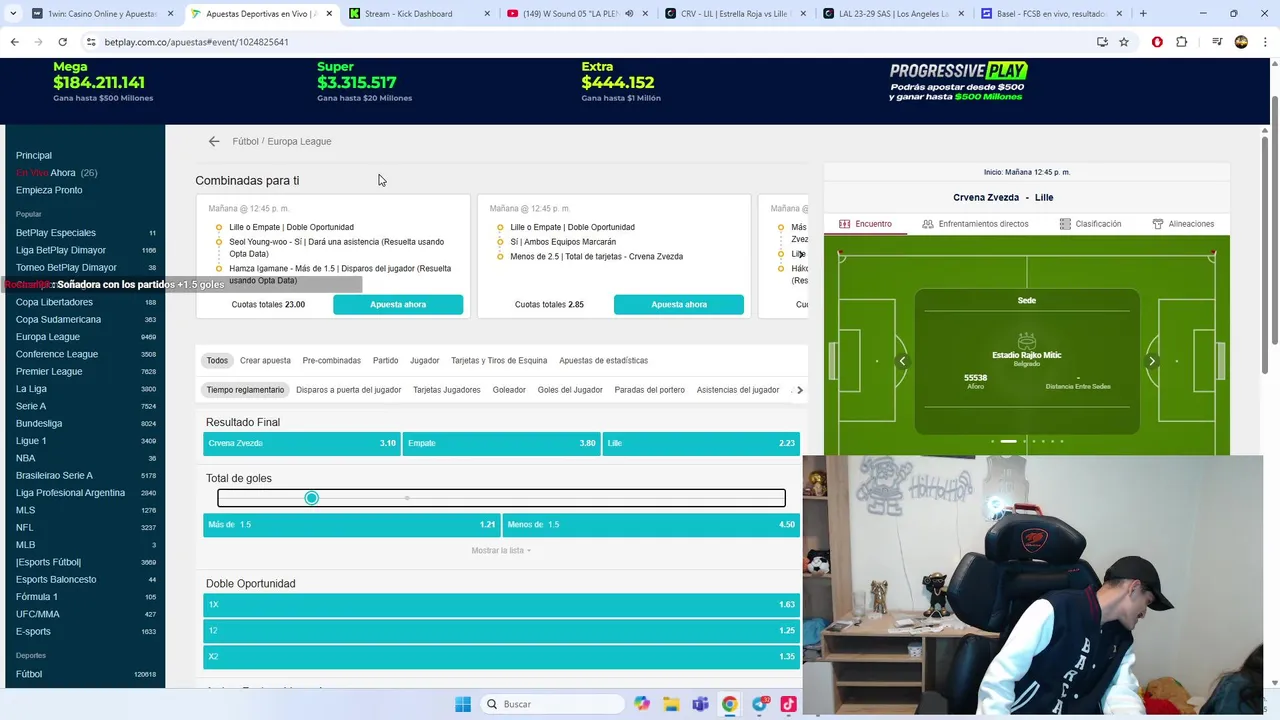
Task: Open Tarjetas y Tiros de Esquina tab
Action: pyautogui.click(x=499, y=360)
